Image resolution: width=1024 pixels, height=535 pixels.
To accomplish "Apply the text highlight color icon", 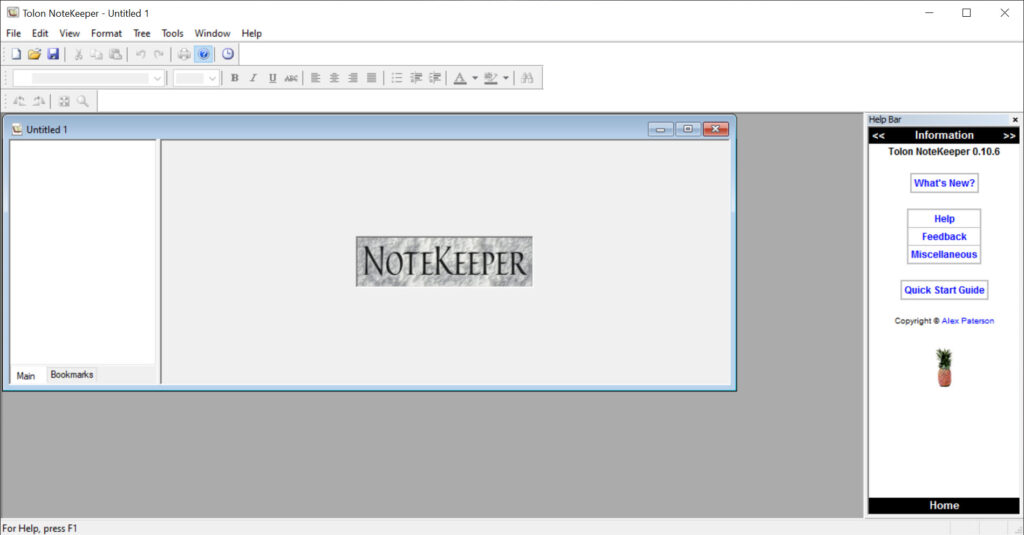I will coord(491,78).
